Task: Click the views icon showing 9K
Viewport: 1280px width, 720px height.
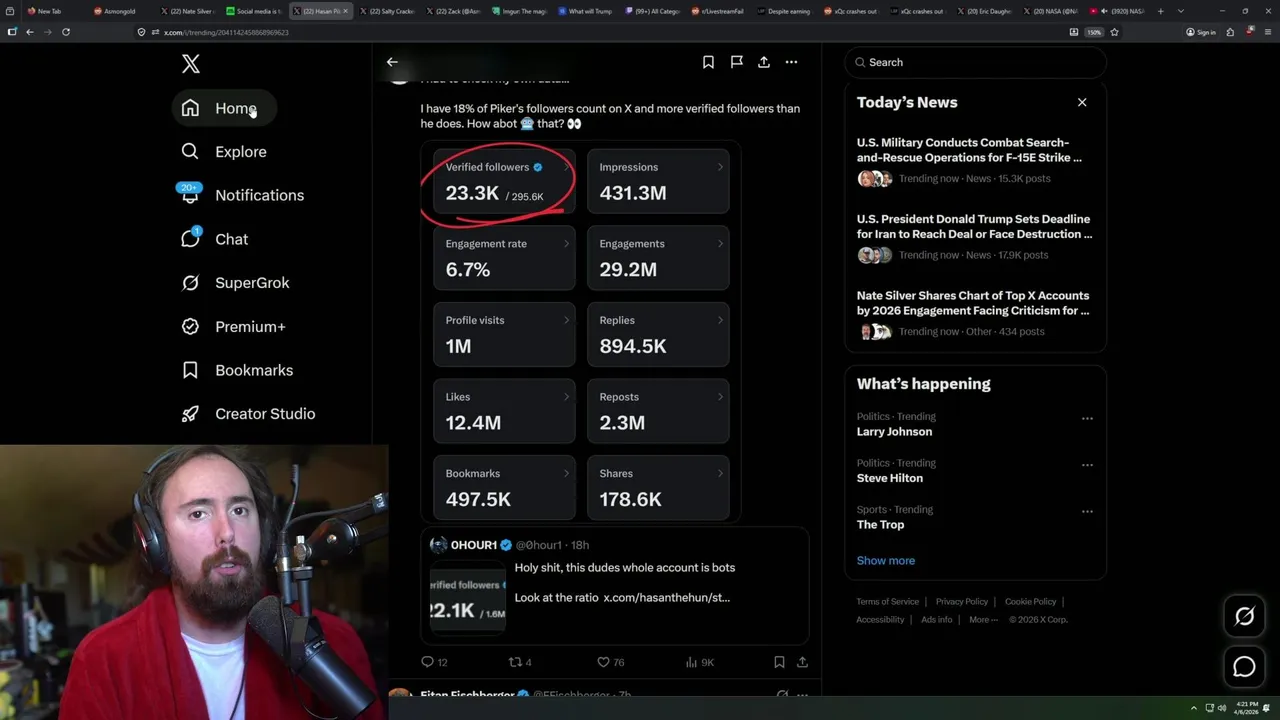Action: coord(691,662)
